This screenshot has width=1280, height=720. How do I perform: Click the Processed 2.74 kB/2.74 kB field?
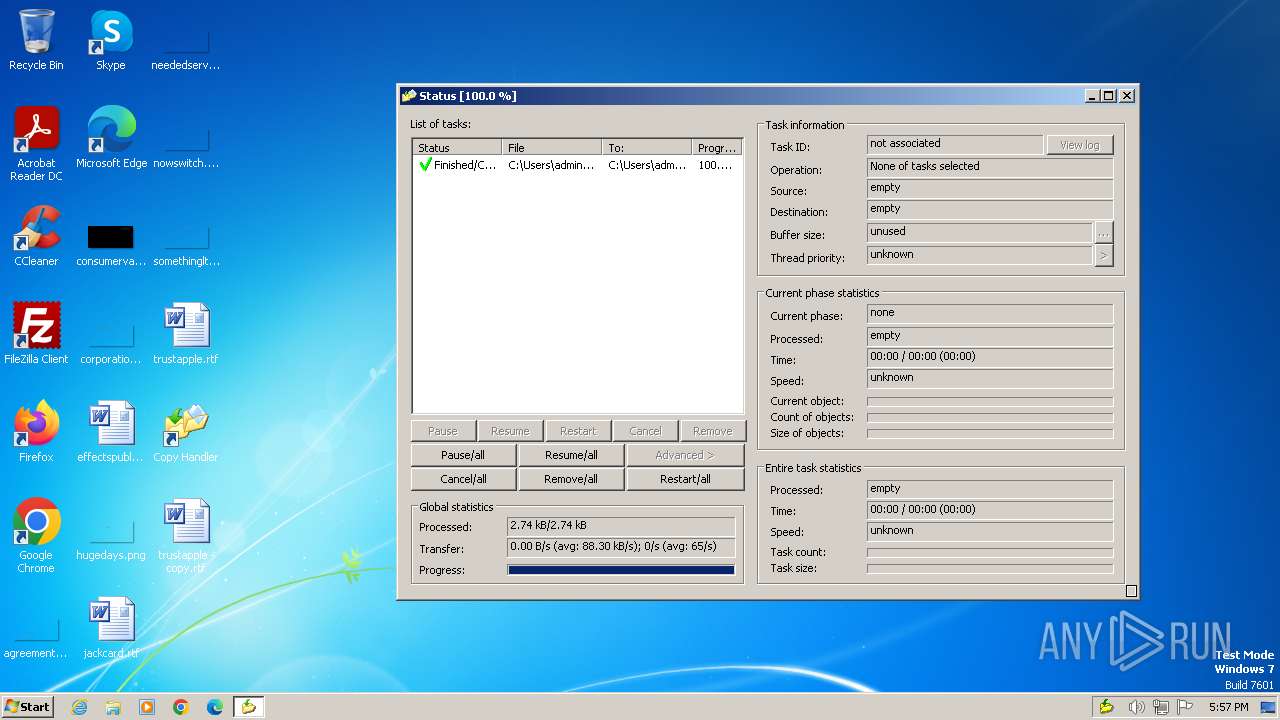coord(621,526)
